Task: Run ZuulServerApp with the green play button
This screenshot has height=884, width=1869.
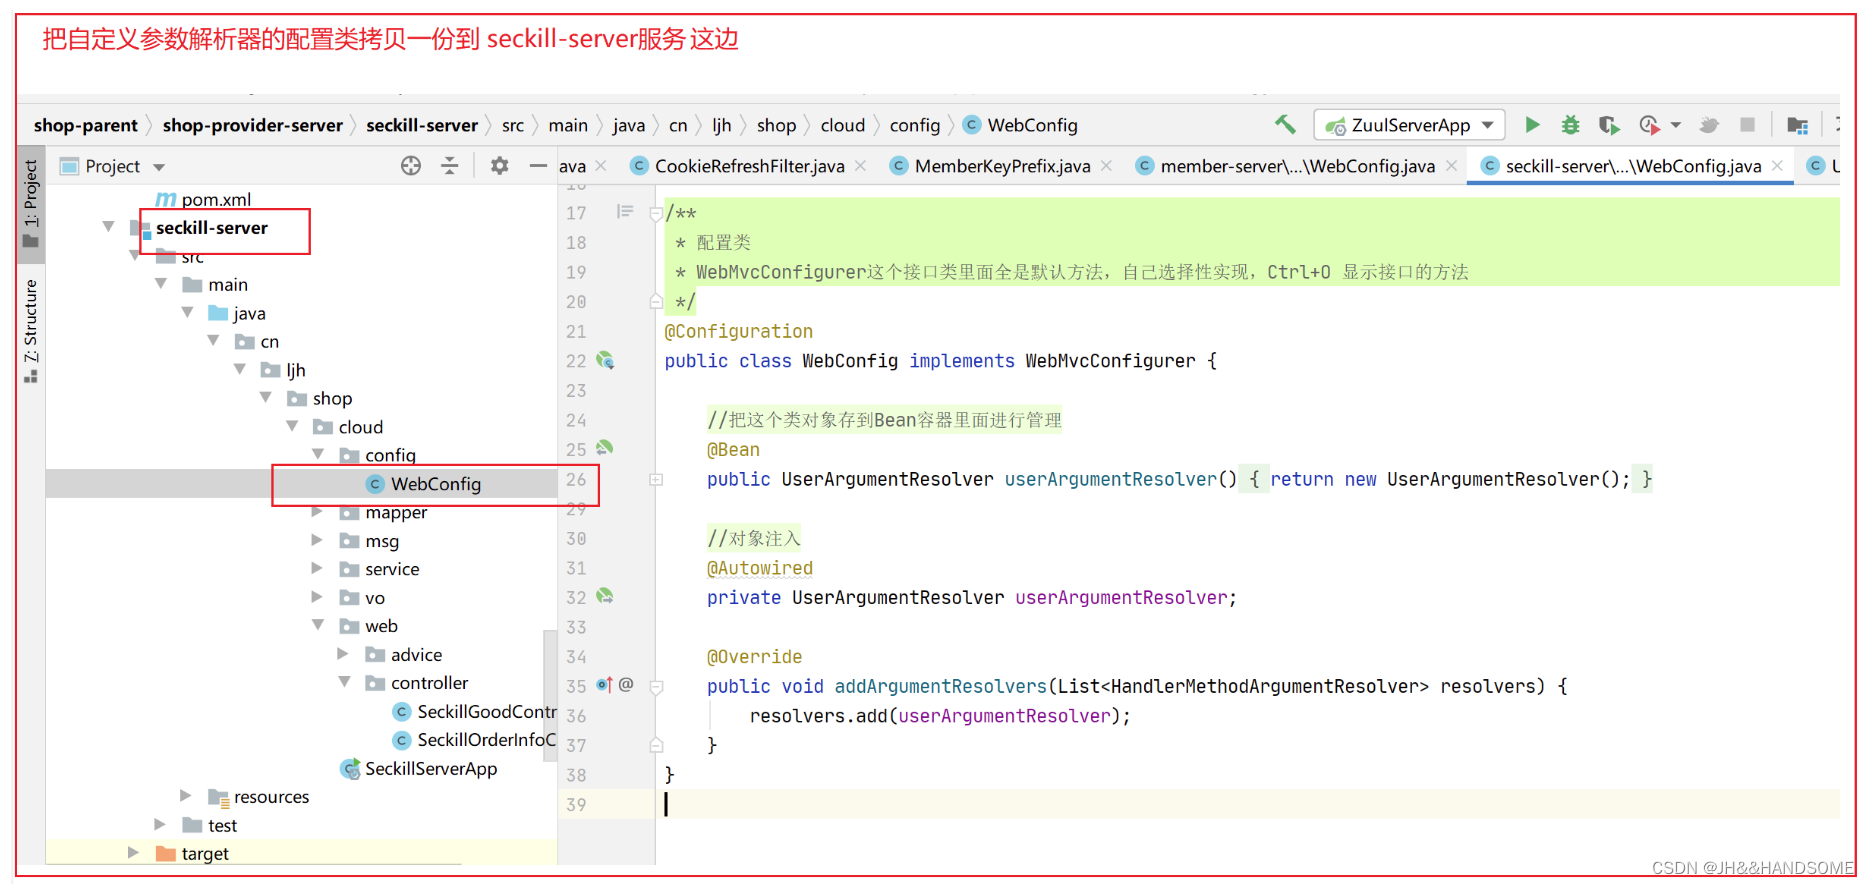Action: point(1532,125)
